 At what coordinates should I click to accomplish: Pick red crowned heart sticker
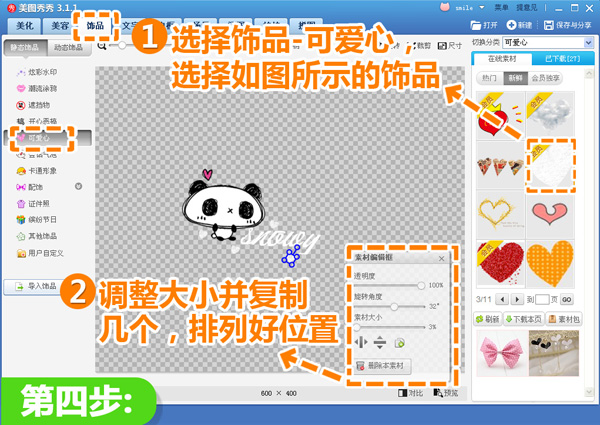(x=500, y=115)
